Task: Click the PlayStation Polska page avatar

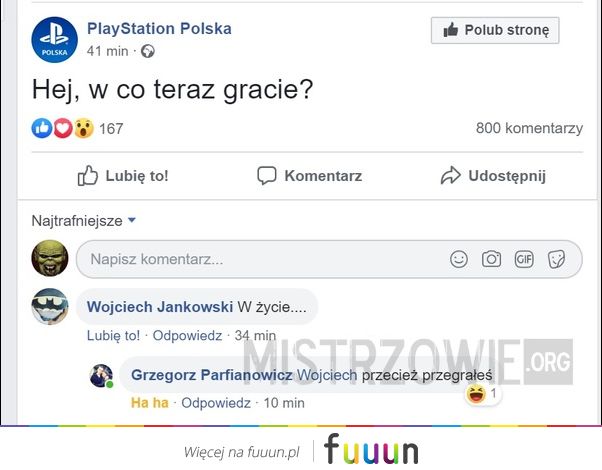Action: tap(55, 40)
